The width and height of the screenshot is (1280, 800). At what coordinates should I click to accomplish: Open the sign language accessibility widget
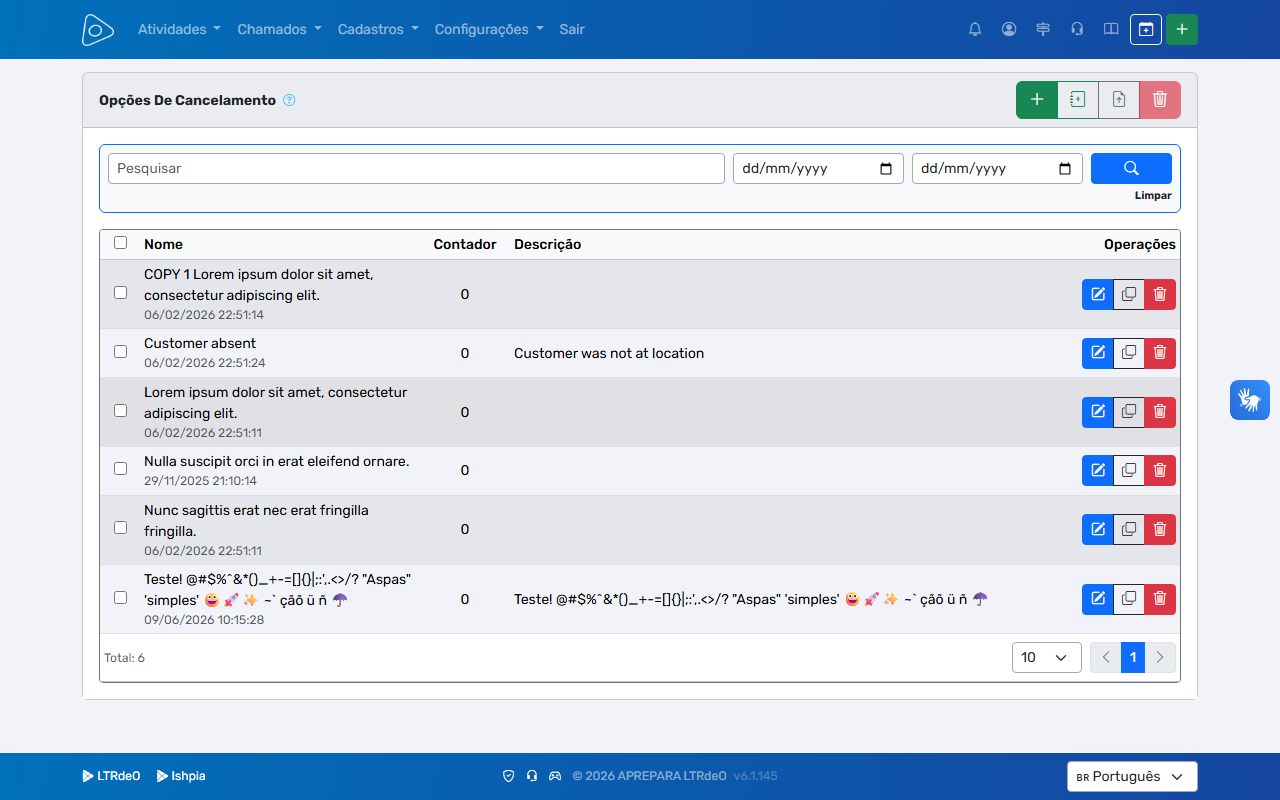1250,400
